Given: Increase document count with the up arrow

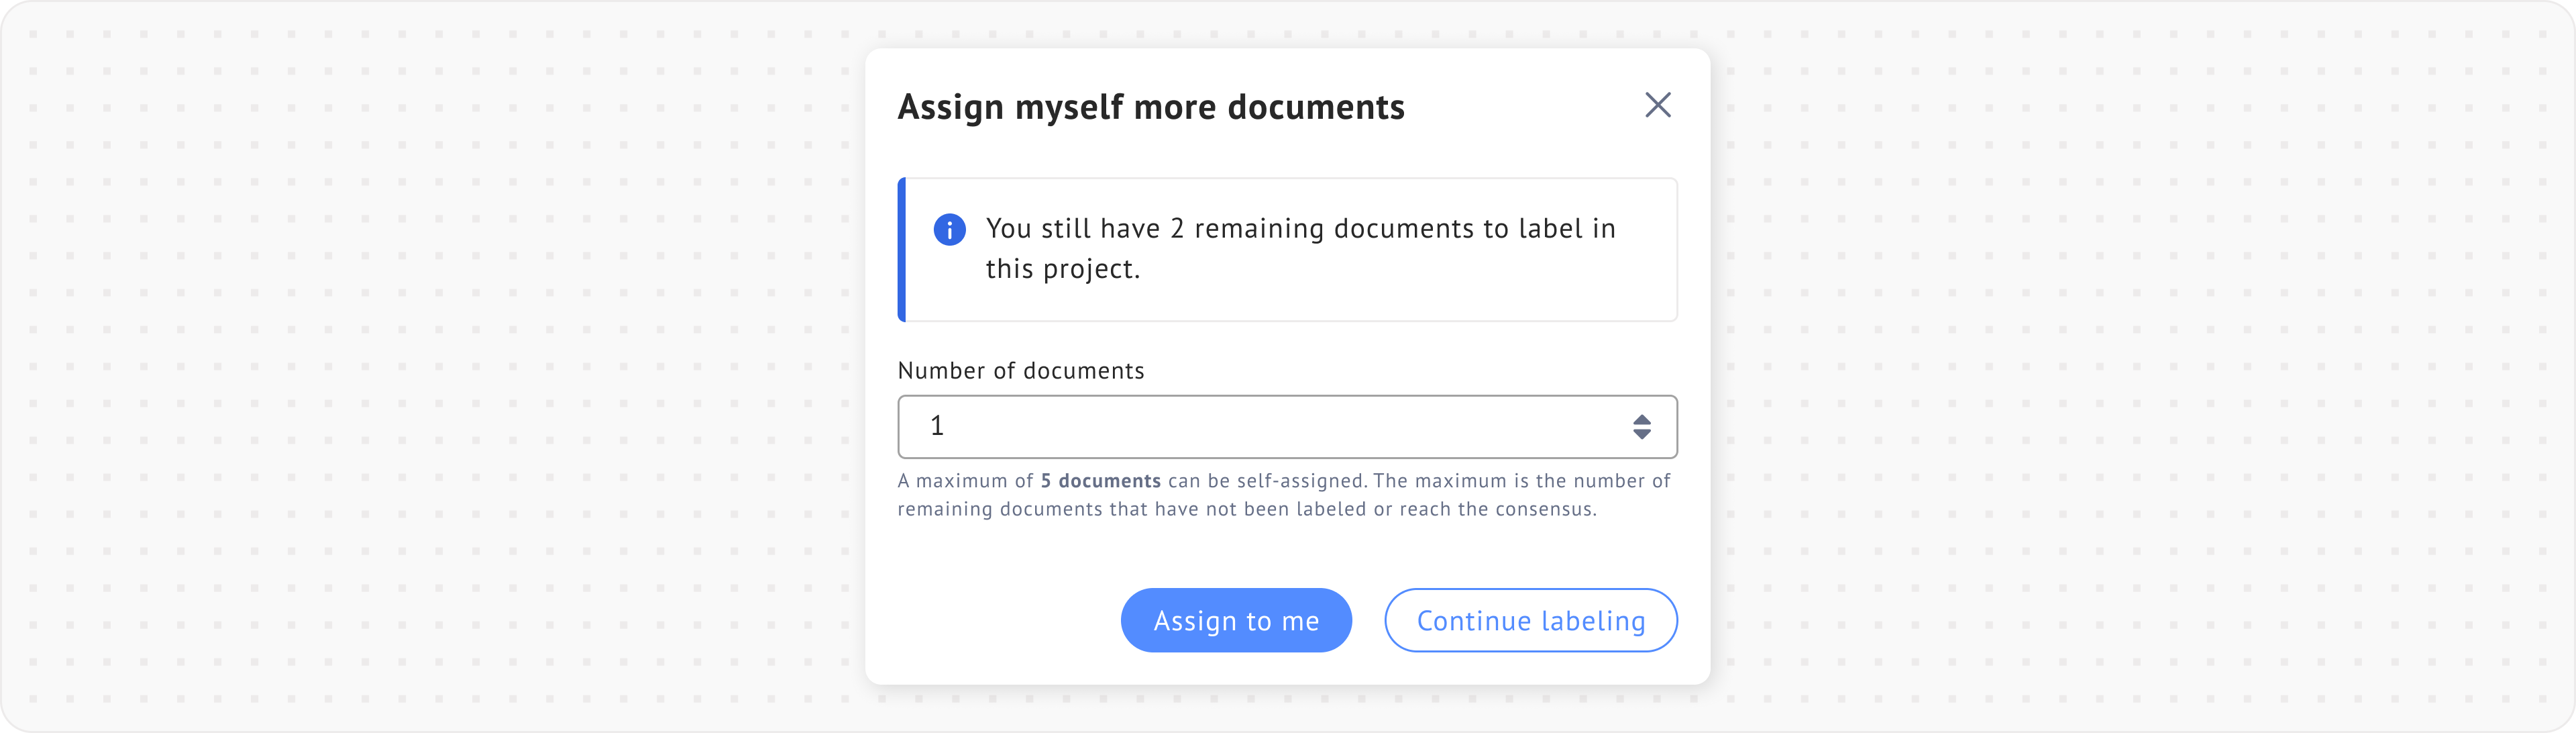Looking at the screenshot, I should pos(1641,419).
